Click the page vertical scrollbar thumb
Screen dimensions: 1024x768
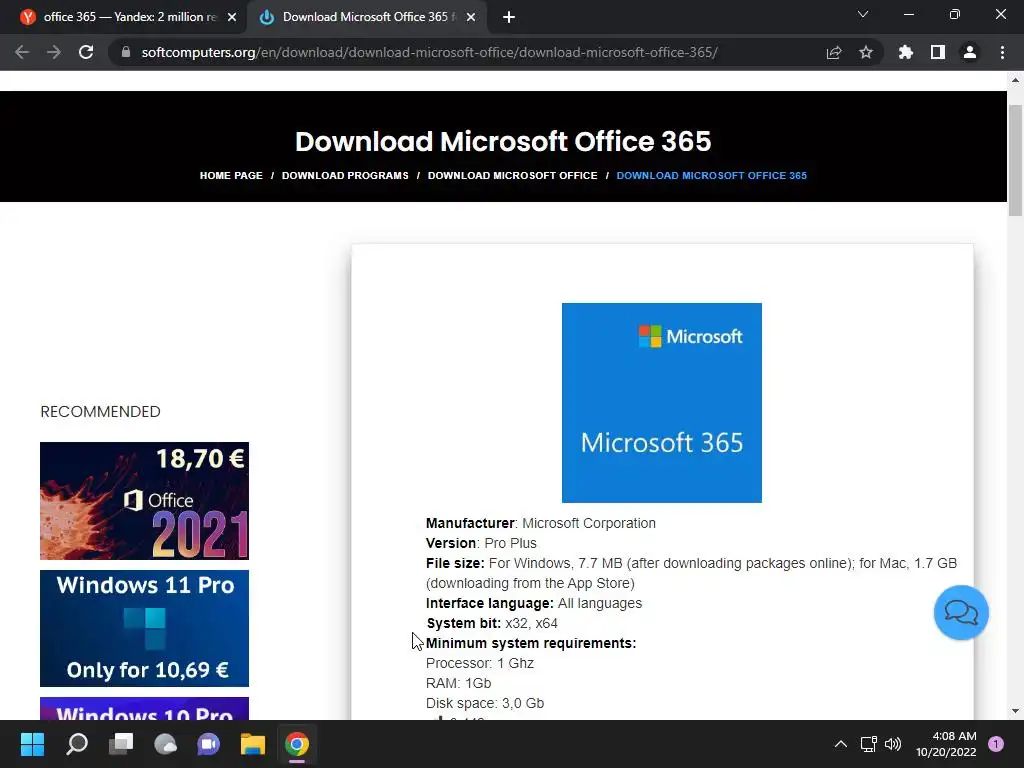1015,160
